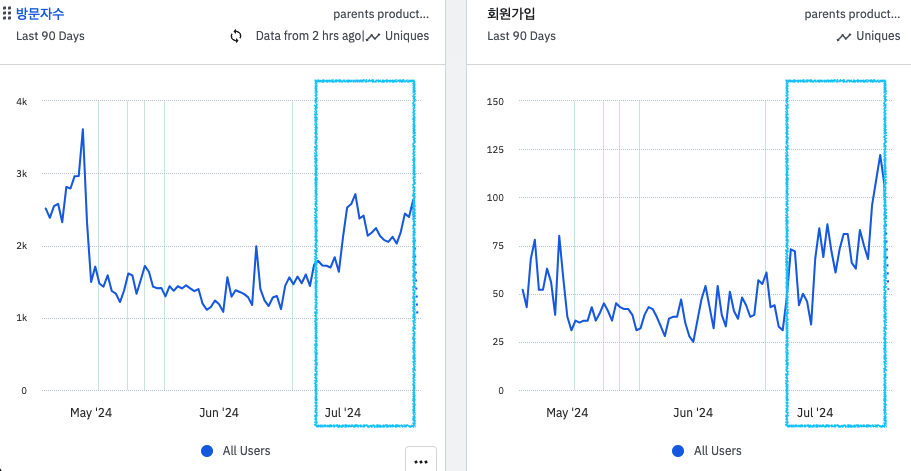Click the May '24 axis label on 방문자수 chart
The height and width of the screenshot is (471, 911).
pos(92,412)
